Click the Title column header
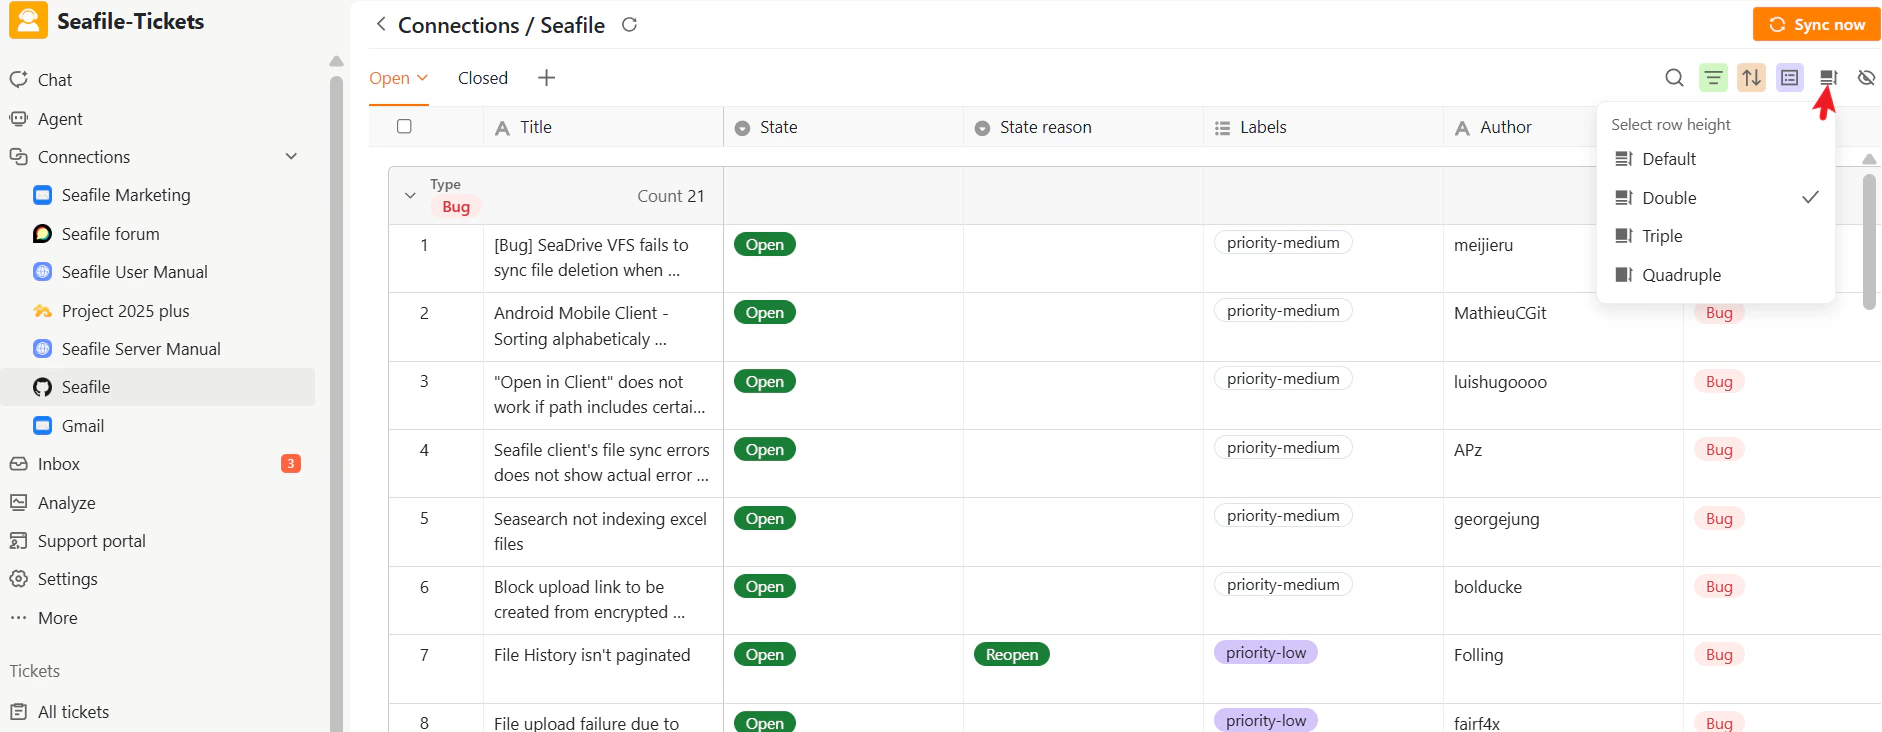1882x732 pixels. [x=603, y=127]
